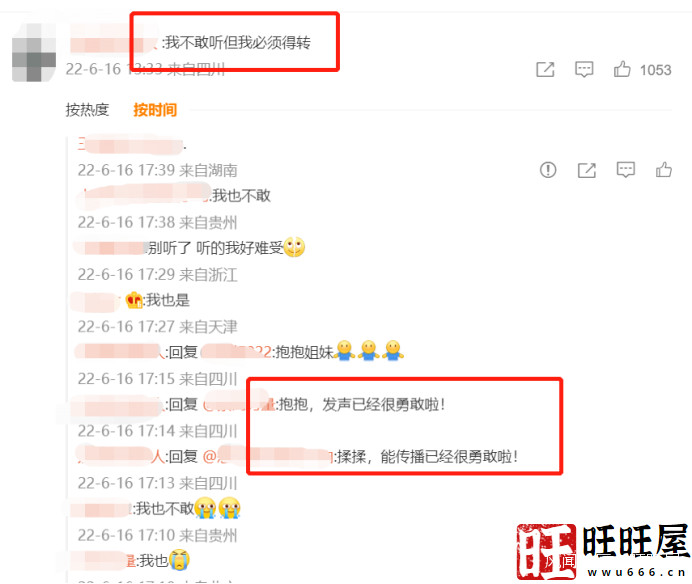Click the crown badge beside 我也是
692x584 pixels.
tap(134, 301)
